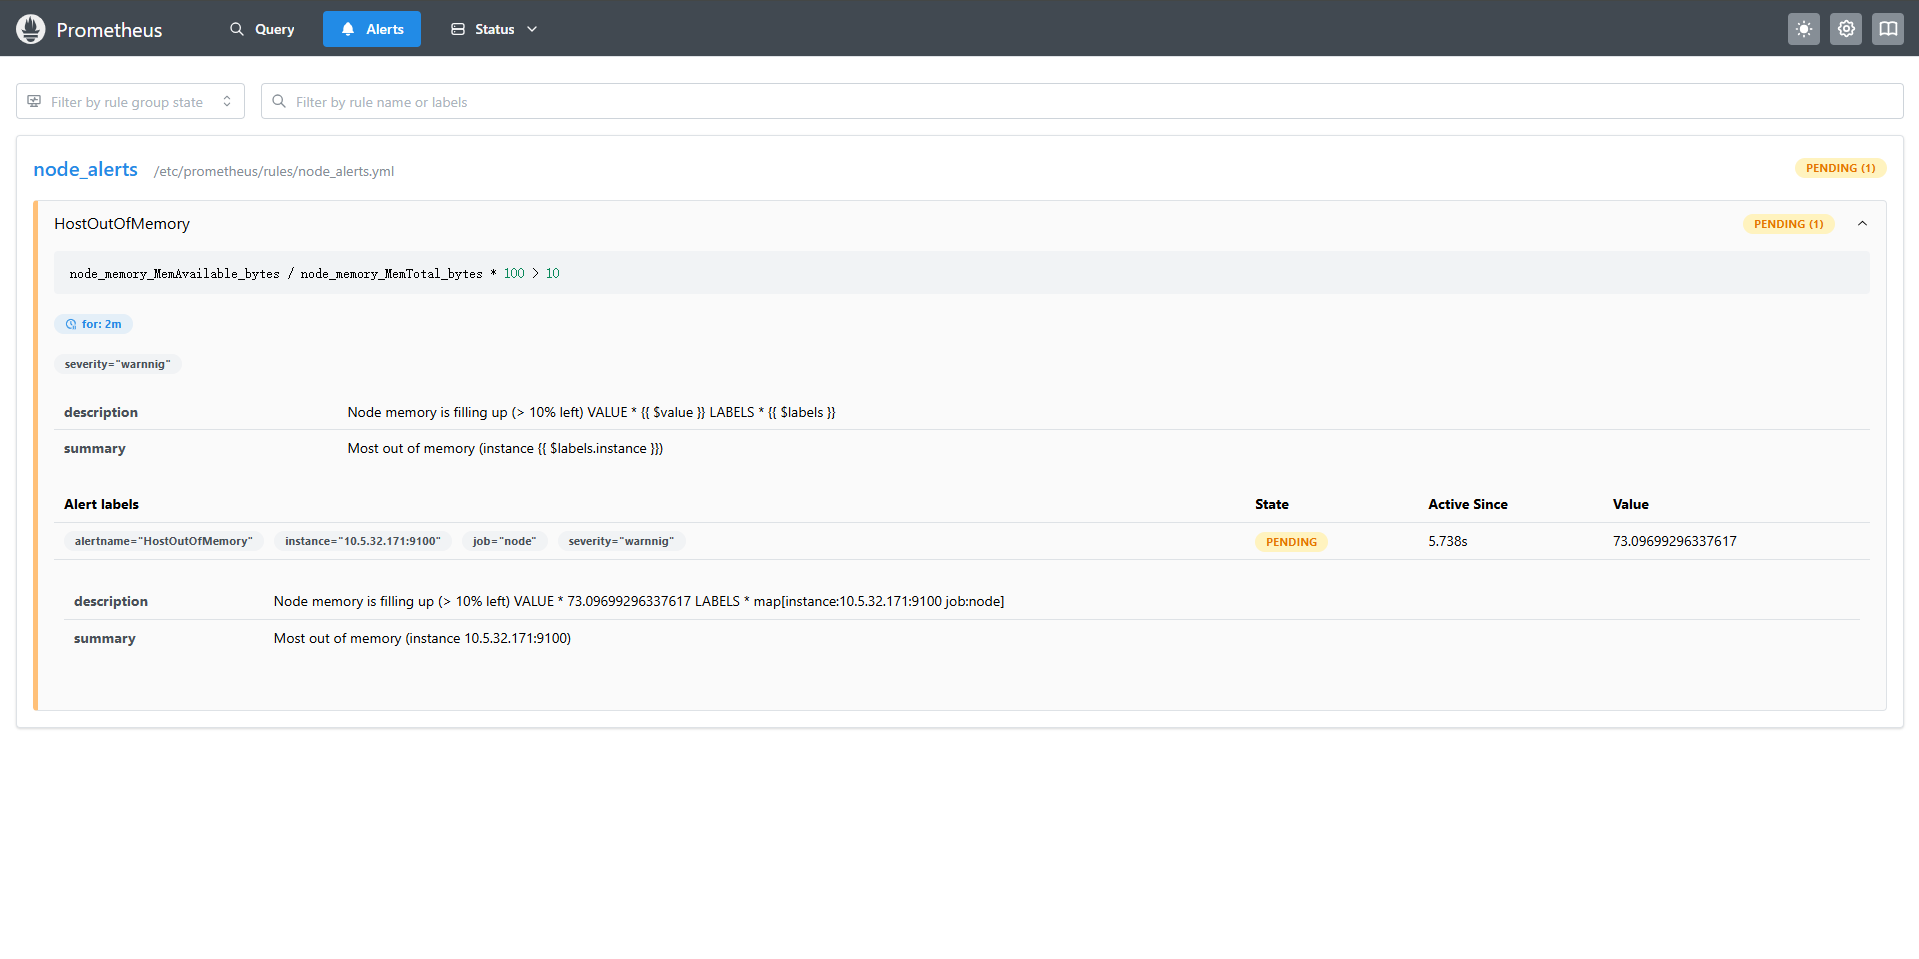Open documentation book icon
Viewport: 1919px width, 959px height.
pyautogui.click(x=1888, y=29)
